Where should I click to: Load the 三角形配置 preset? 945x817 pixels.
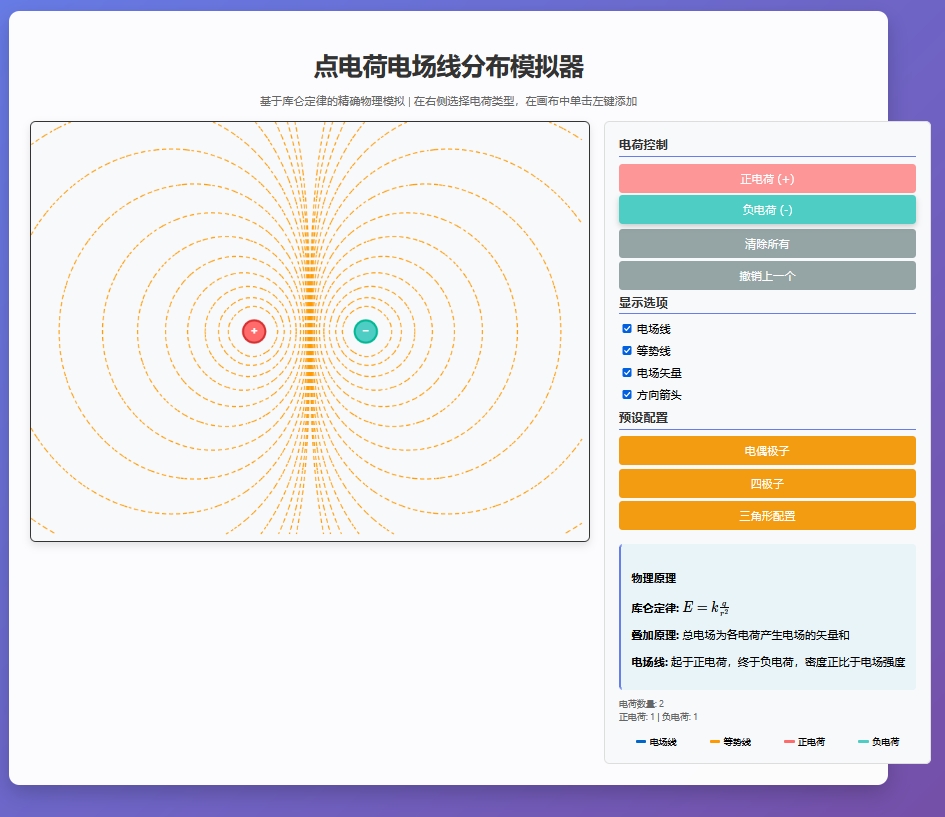click(767, 516)
